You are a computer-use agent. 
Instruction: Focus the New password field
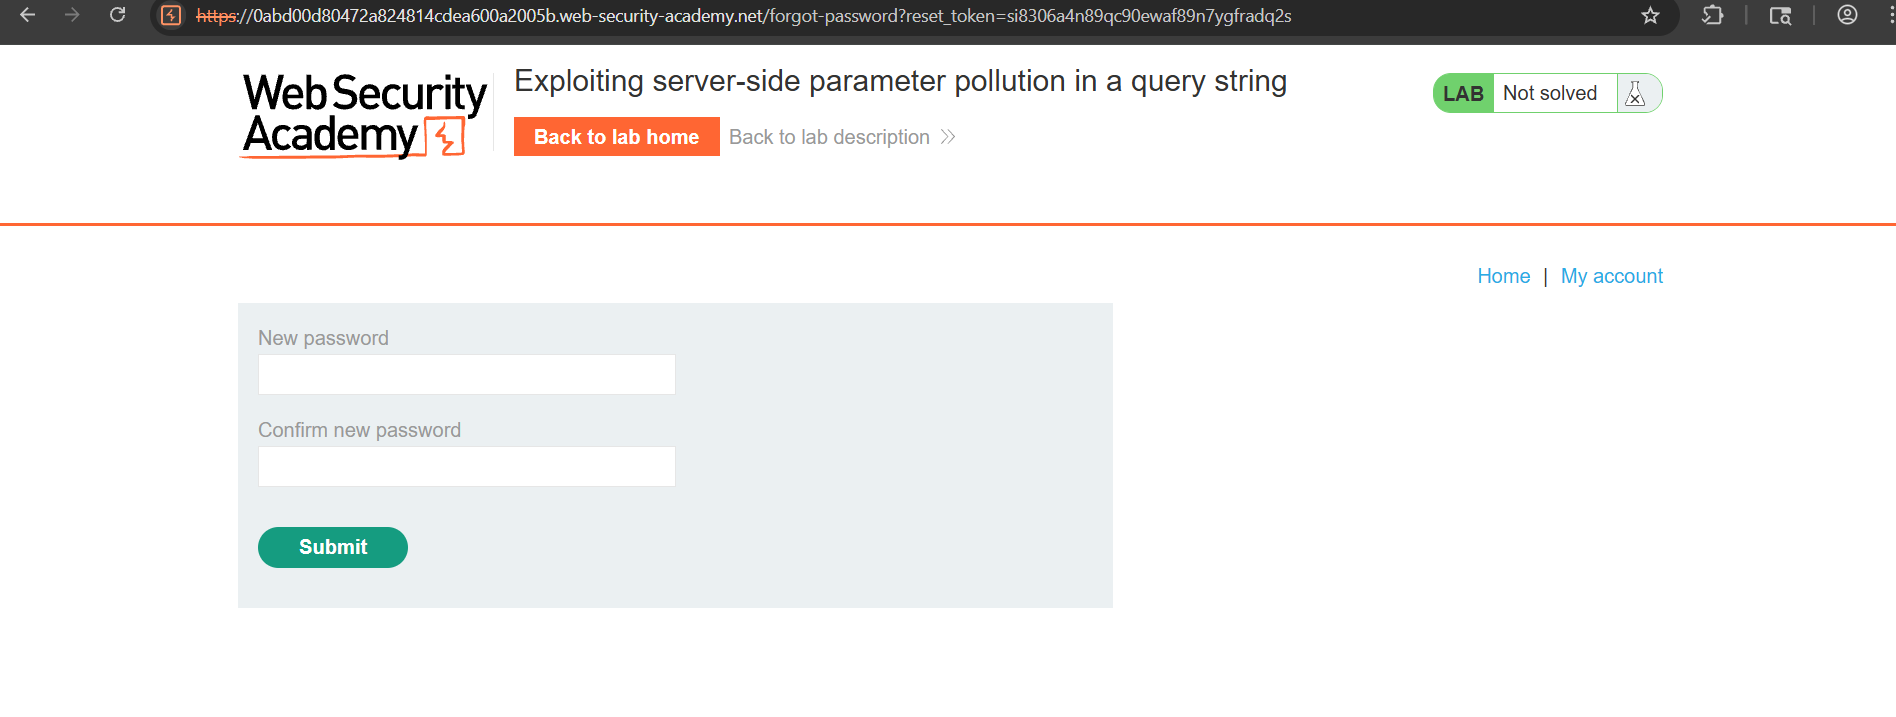(466, 375)
